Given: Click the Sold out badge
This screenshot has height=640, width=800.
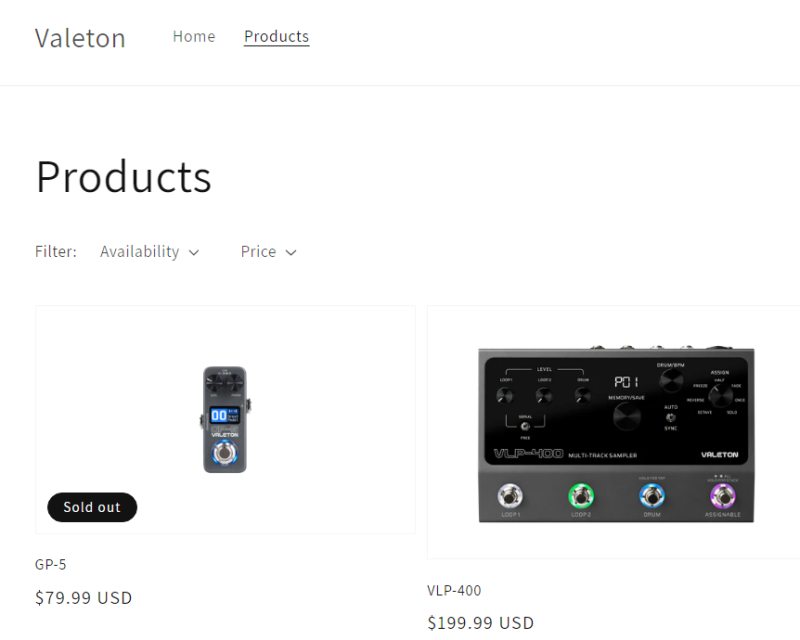Looking at the screenshot, I should [92, 507].
